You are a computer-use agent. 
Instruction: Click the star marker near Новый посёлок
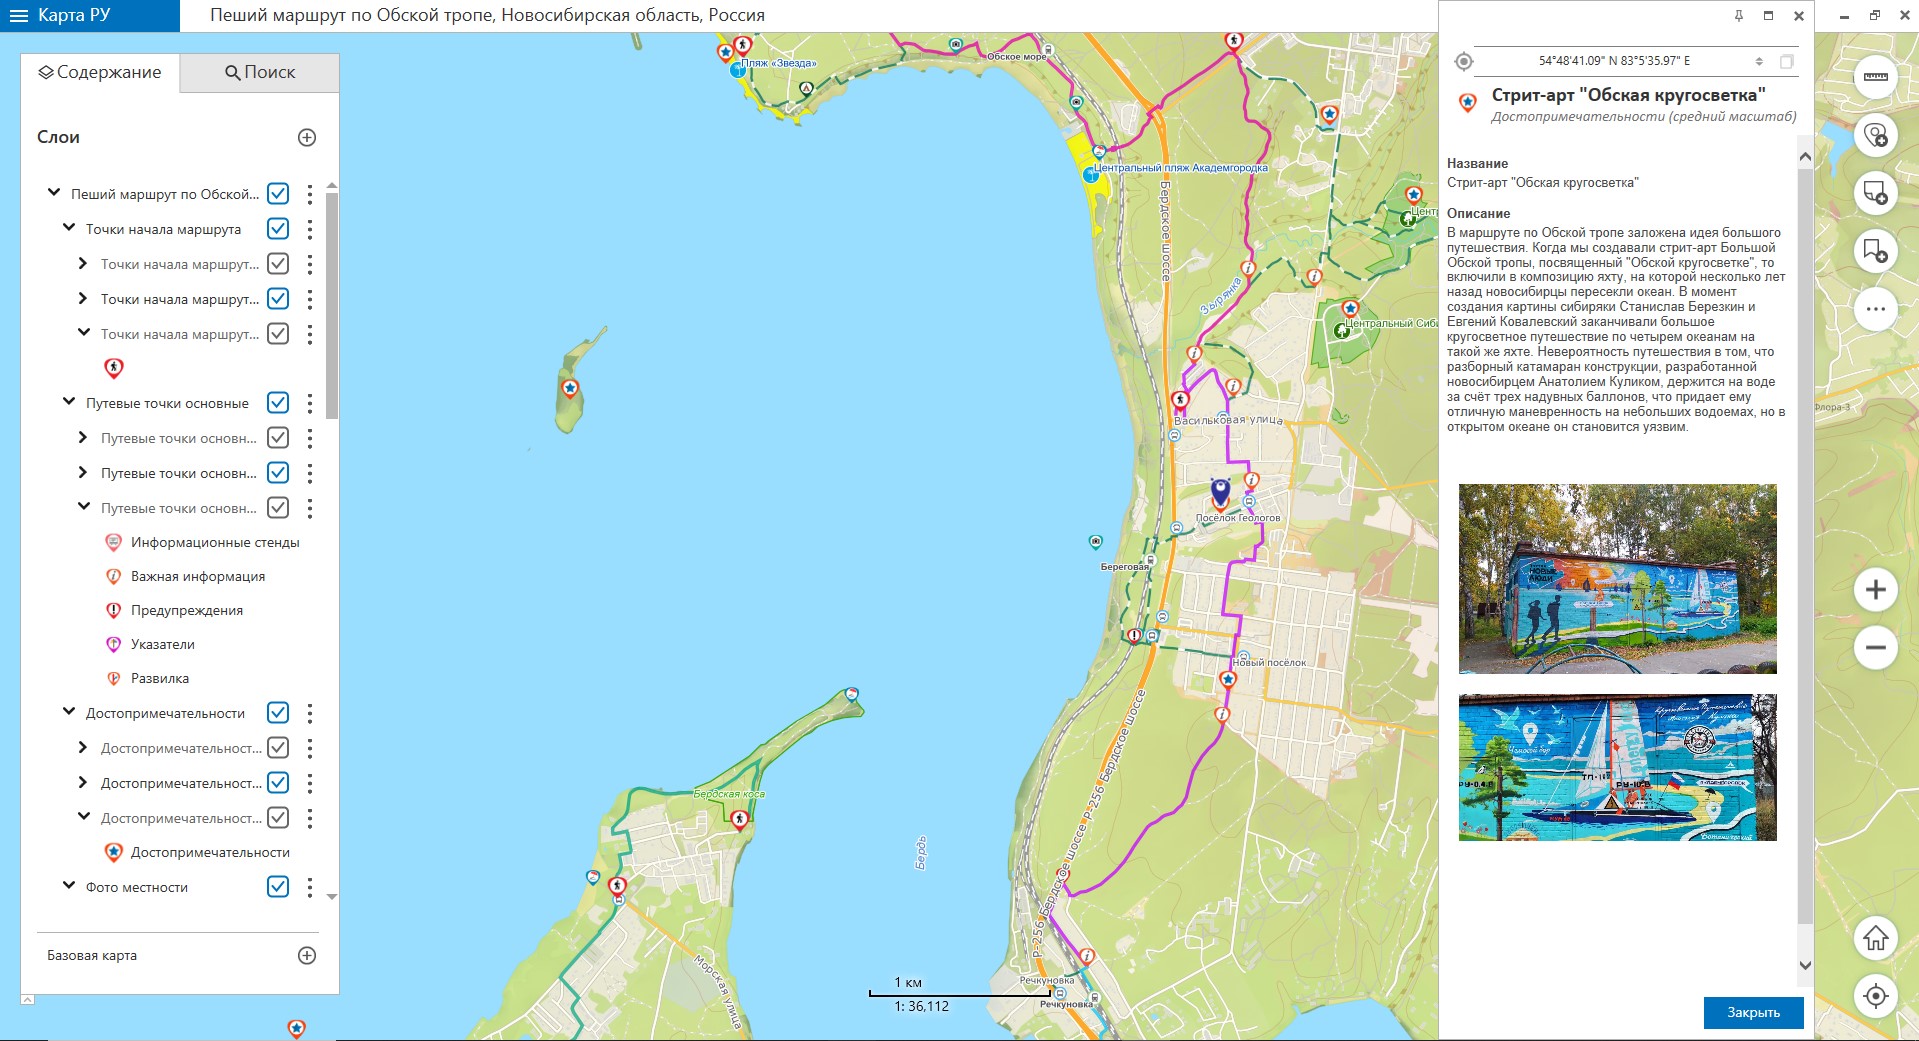(x=1228, y=680)
